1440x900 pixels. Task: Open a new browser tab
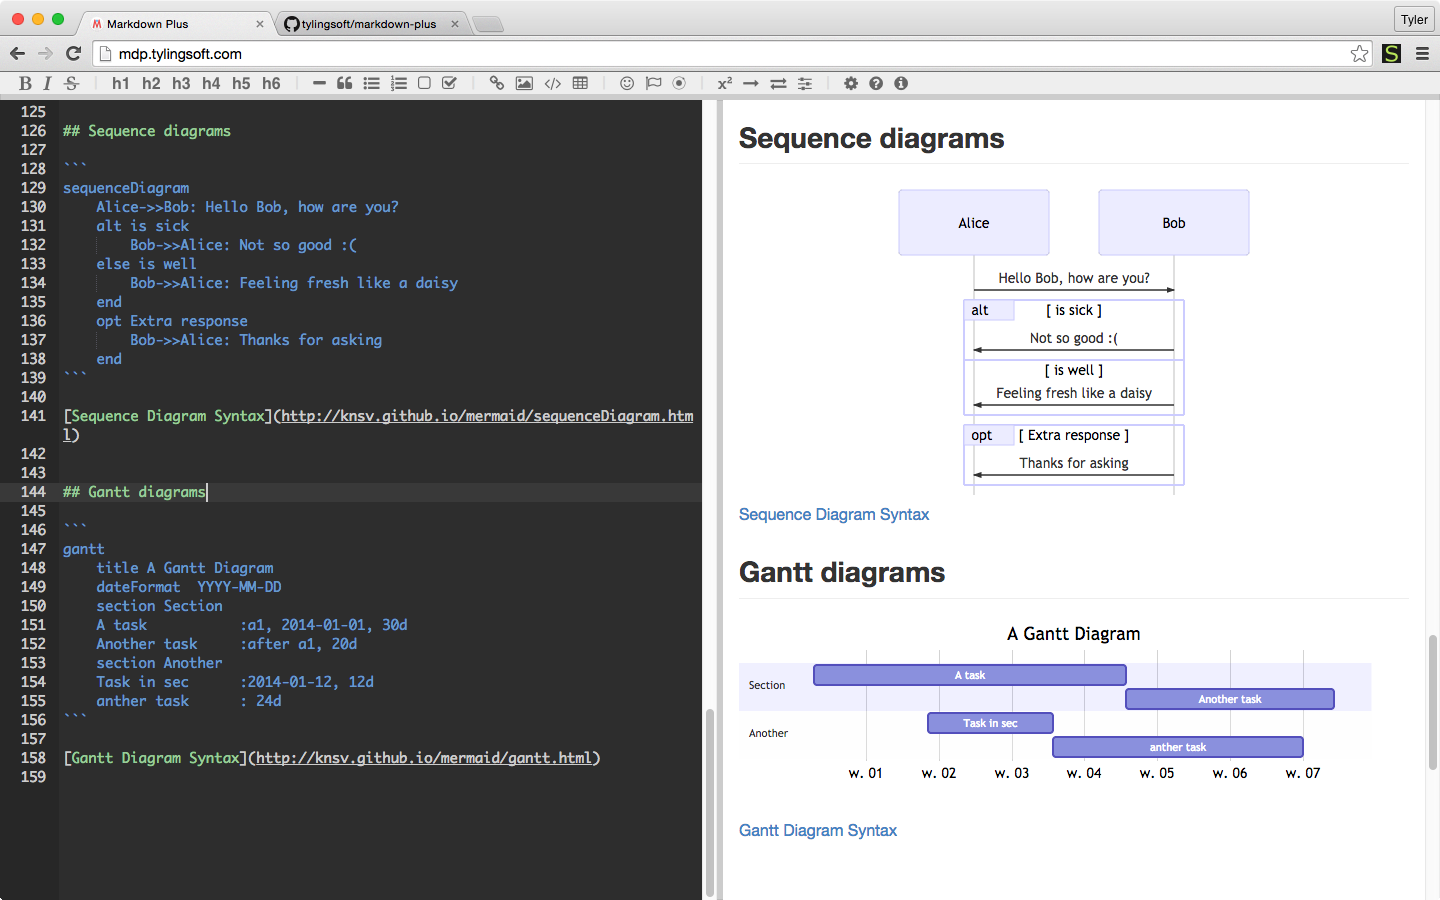pos(488,24)
